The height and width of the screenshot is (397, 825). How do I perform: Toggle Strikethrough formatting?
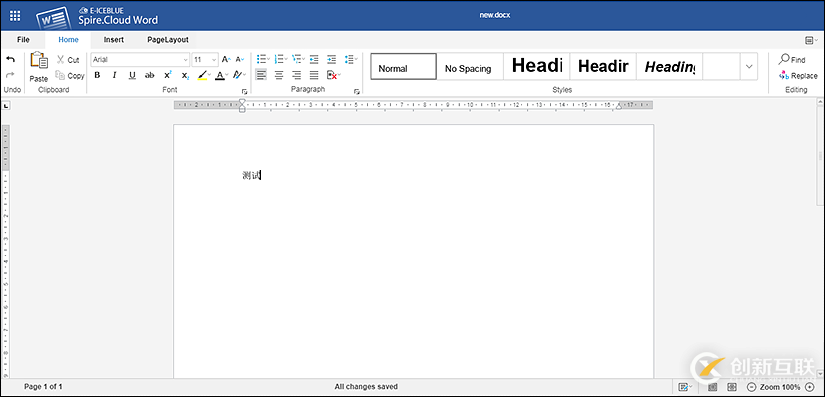point(149,75)
